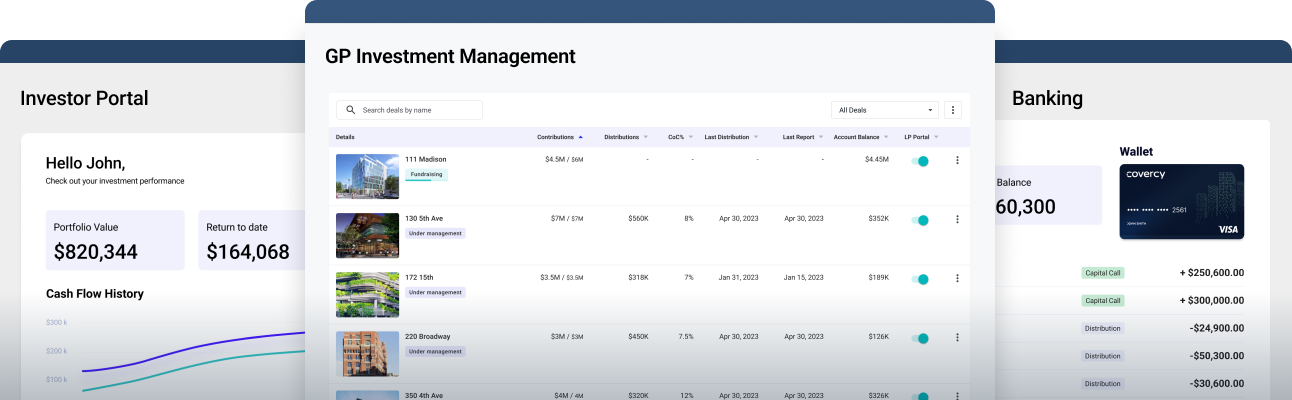Image resolution: width=1292 pixels, height=400 pixels.
Task: Open the 220 Broadway deal name
Action: pos(427,336)
